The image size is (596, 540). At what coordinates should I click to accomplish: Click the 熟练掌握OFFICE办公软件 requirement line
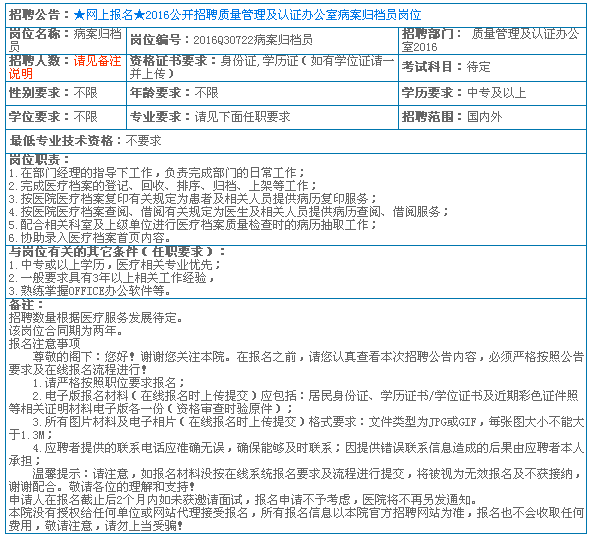pyautogui.click(x=90, y=291)
